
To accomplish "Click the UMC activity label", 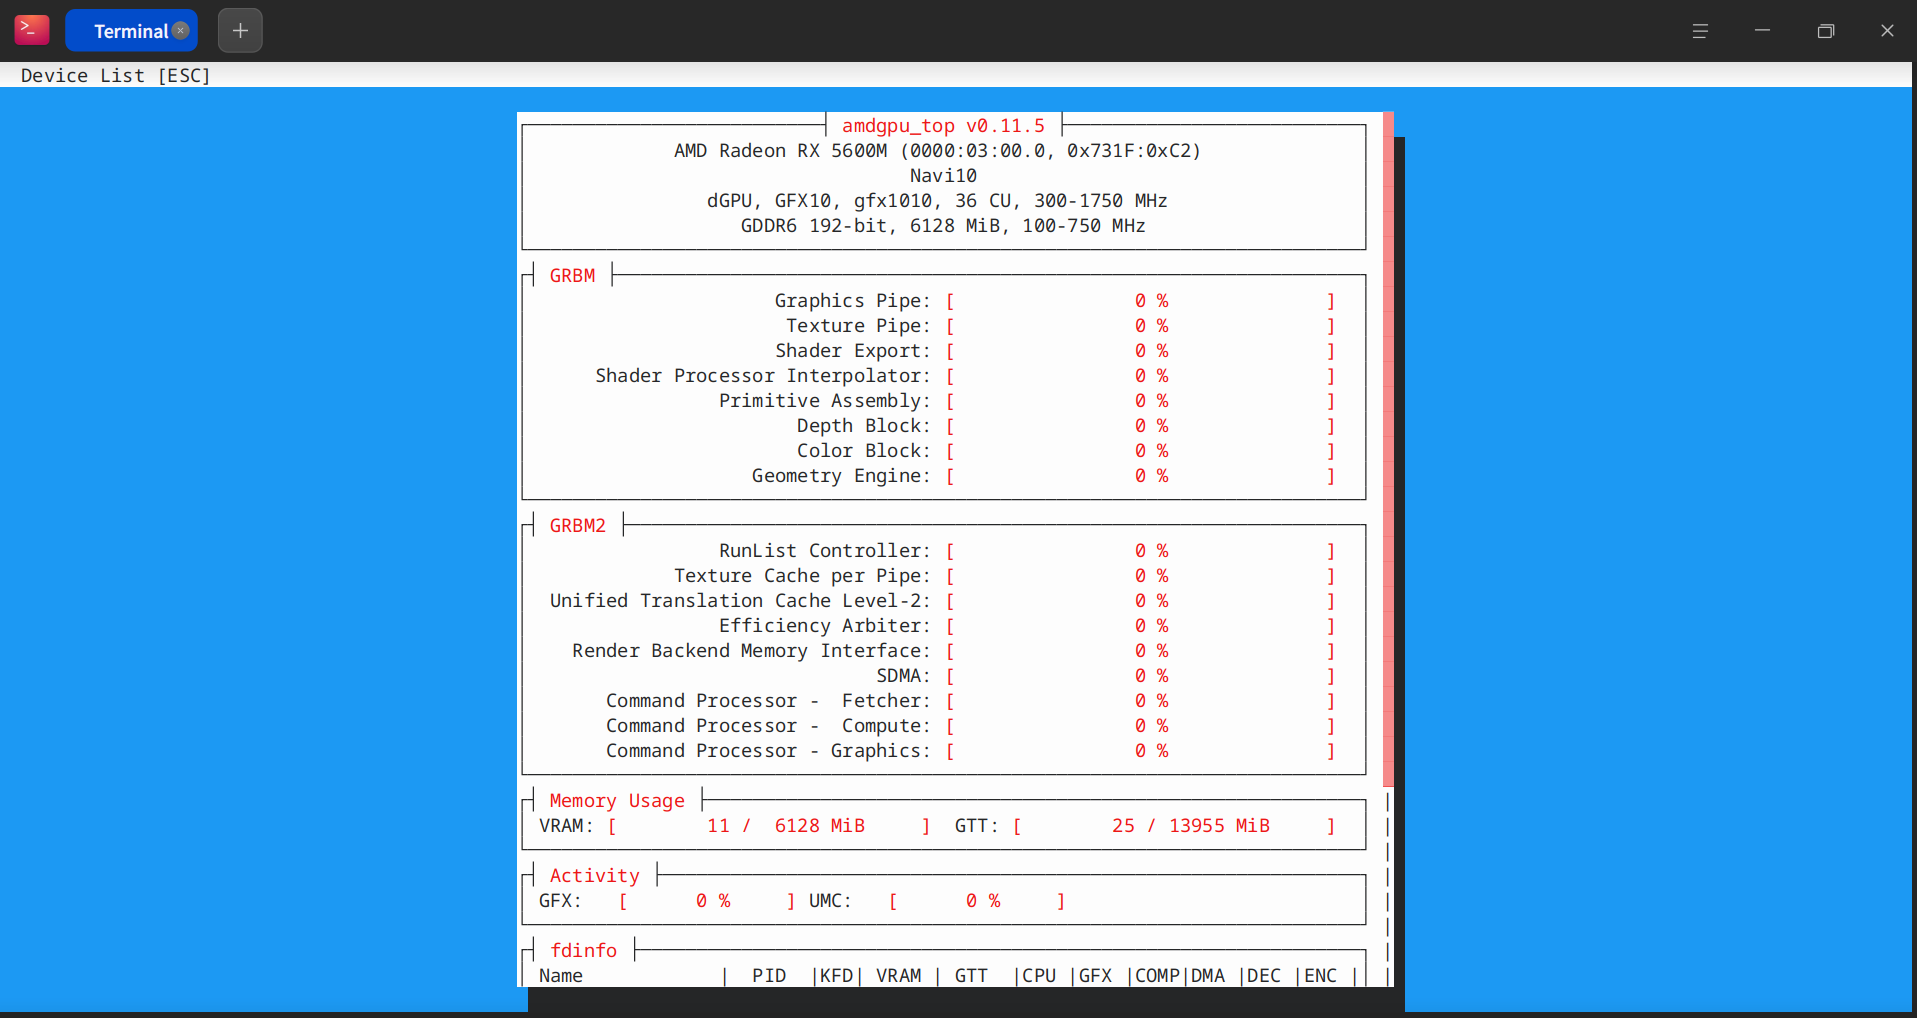I will 830,900.
